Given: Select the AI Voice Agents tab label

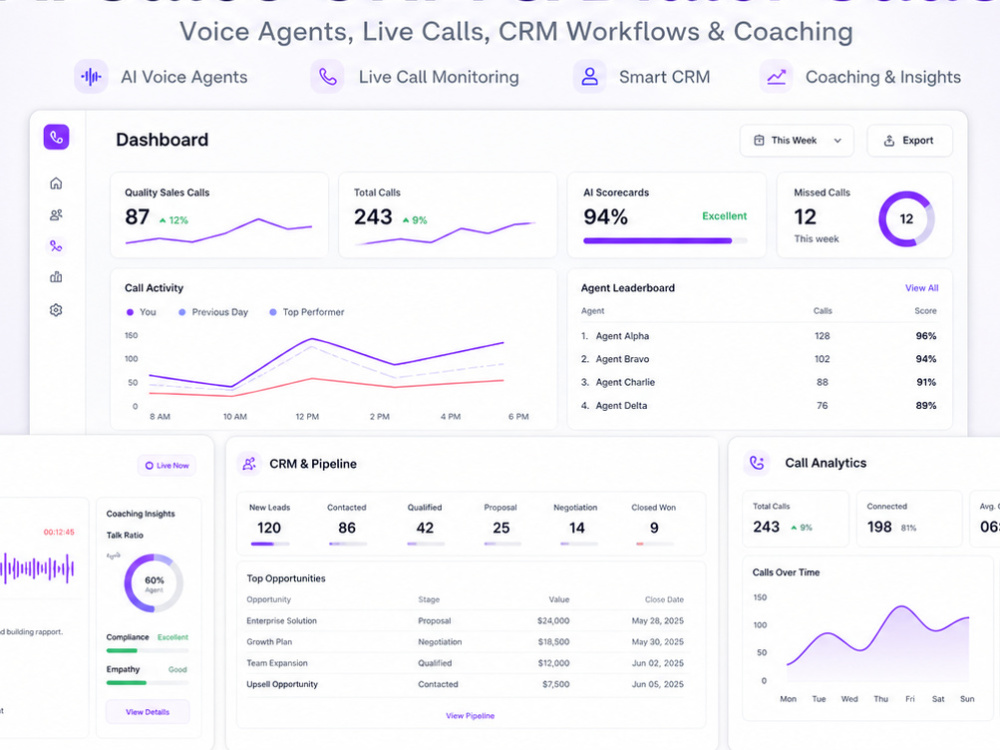Looking at the screenshot, I should point(184,77).
